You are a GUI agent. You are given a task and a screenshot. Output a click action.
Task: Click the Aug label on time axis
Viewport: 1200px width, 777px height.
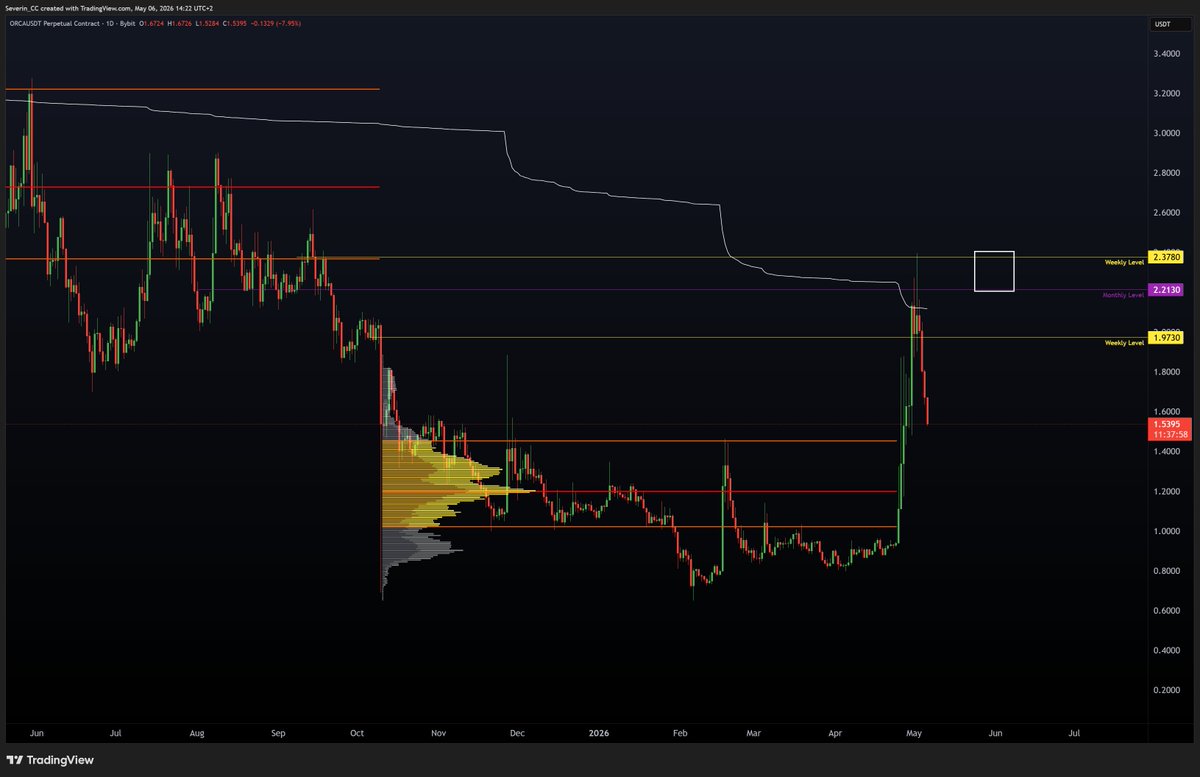tap(196, 734)
